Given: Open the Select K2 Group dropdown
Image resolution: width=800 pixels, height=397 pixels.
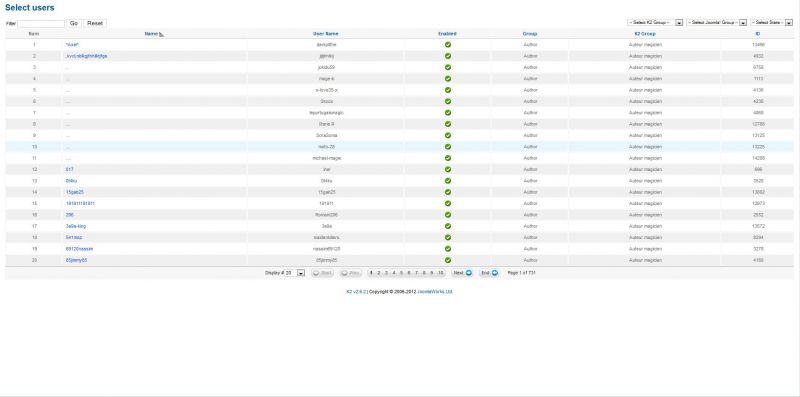Looking at the screenshot, I should coord(655,22).
